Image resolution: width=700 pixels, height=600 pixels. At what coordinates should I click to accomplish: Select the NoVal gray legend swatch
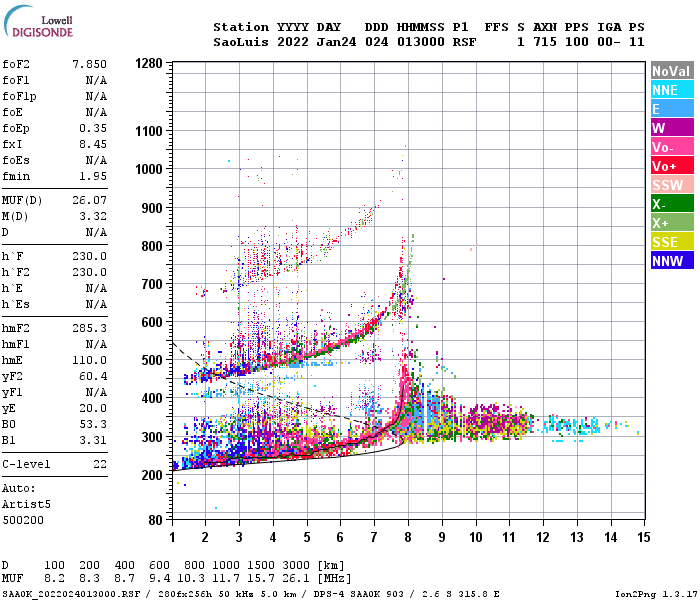[x=672, y=71]
